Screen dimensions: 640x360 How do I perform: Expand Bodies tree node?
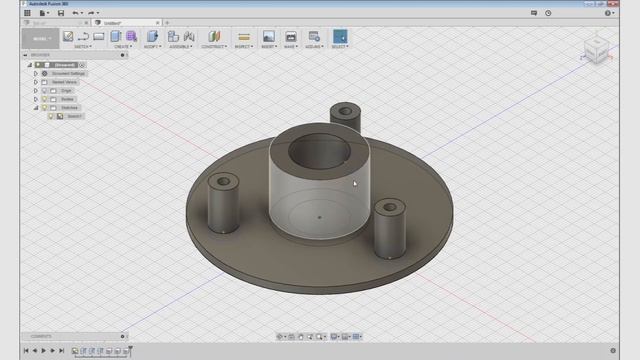(36, 99)
